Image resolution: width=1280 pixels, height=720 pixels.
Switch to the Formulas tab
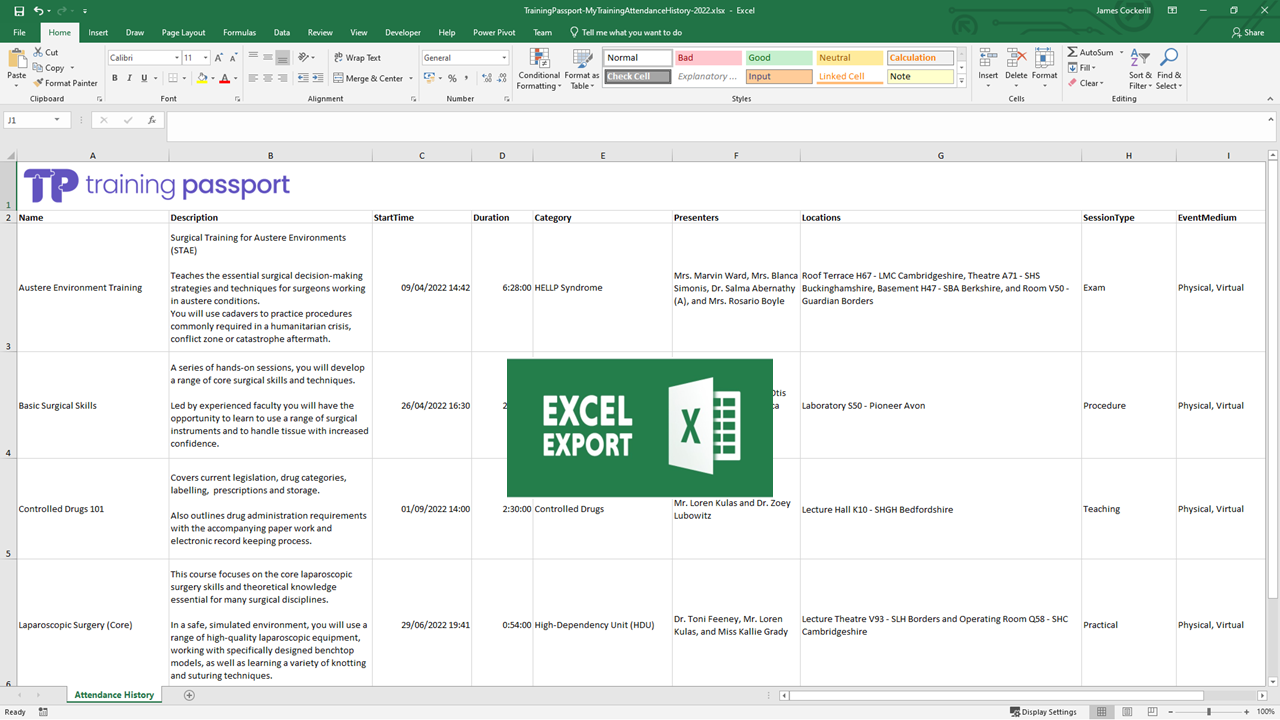click(239, 32)
